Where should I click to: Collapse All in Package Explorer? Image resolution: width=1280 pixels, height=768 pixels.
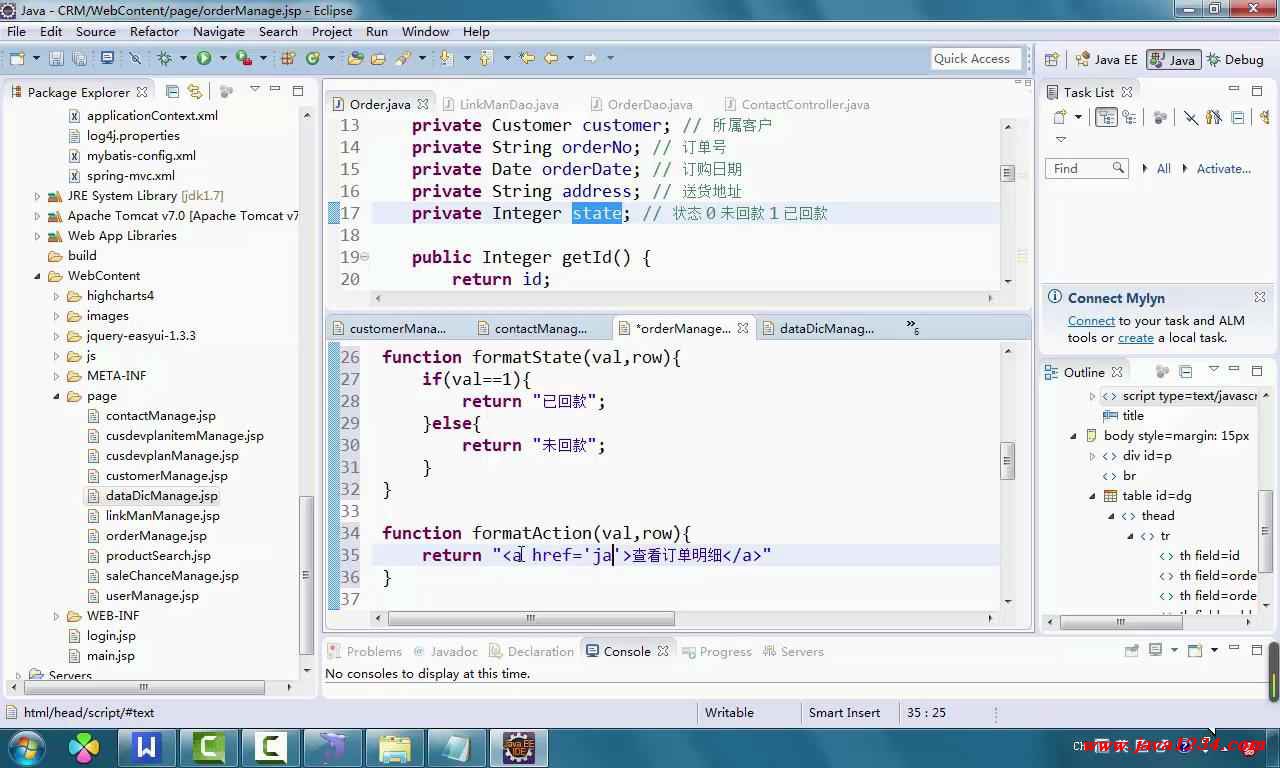click(x=172, y=91)
